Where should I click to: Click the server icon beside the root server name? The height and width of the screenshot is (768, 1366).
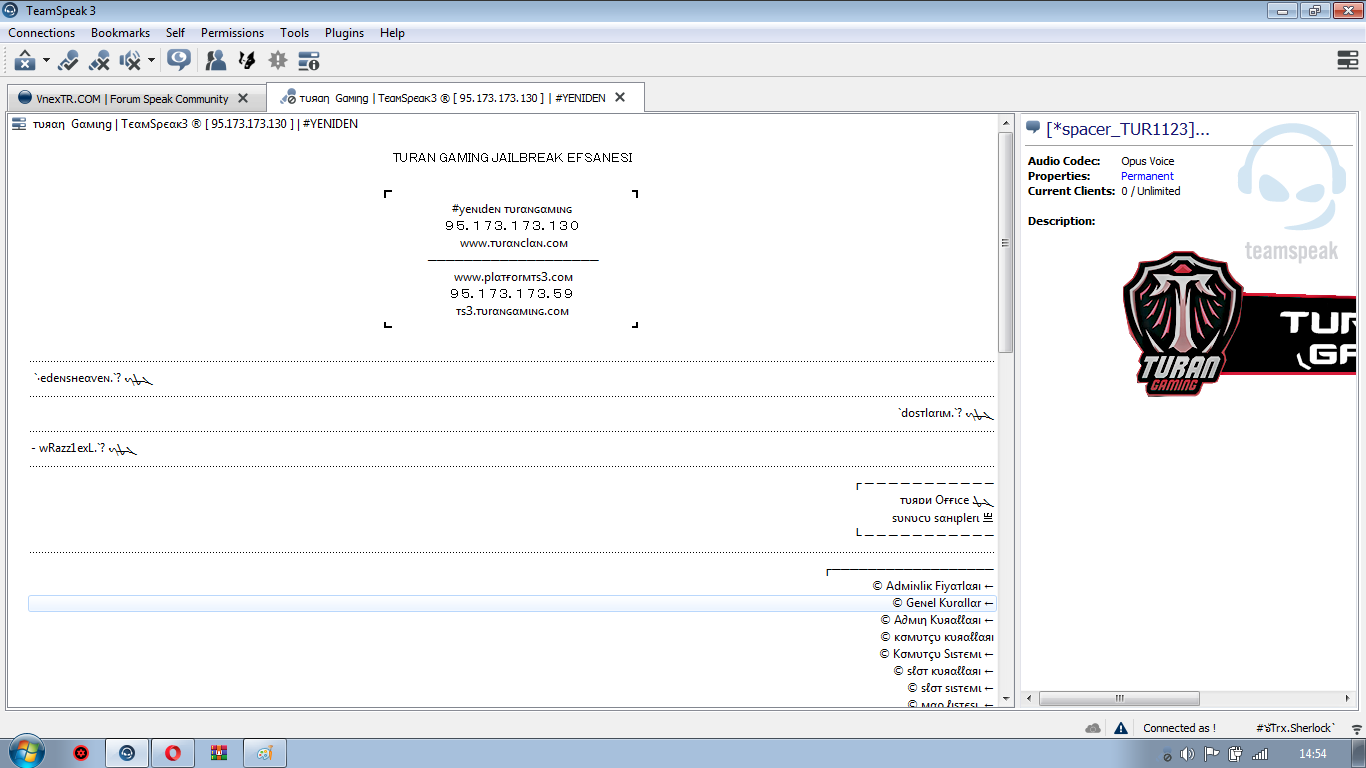coord(19,124)
